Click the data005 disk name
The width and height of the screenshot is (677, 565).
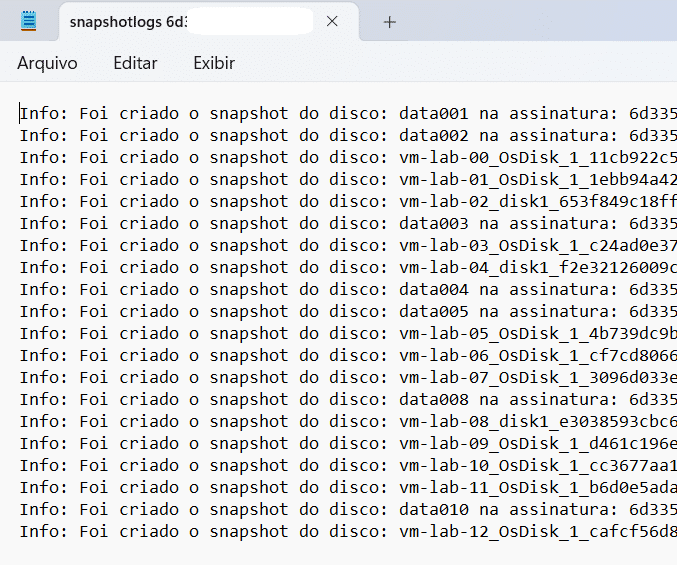433,311
